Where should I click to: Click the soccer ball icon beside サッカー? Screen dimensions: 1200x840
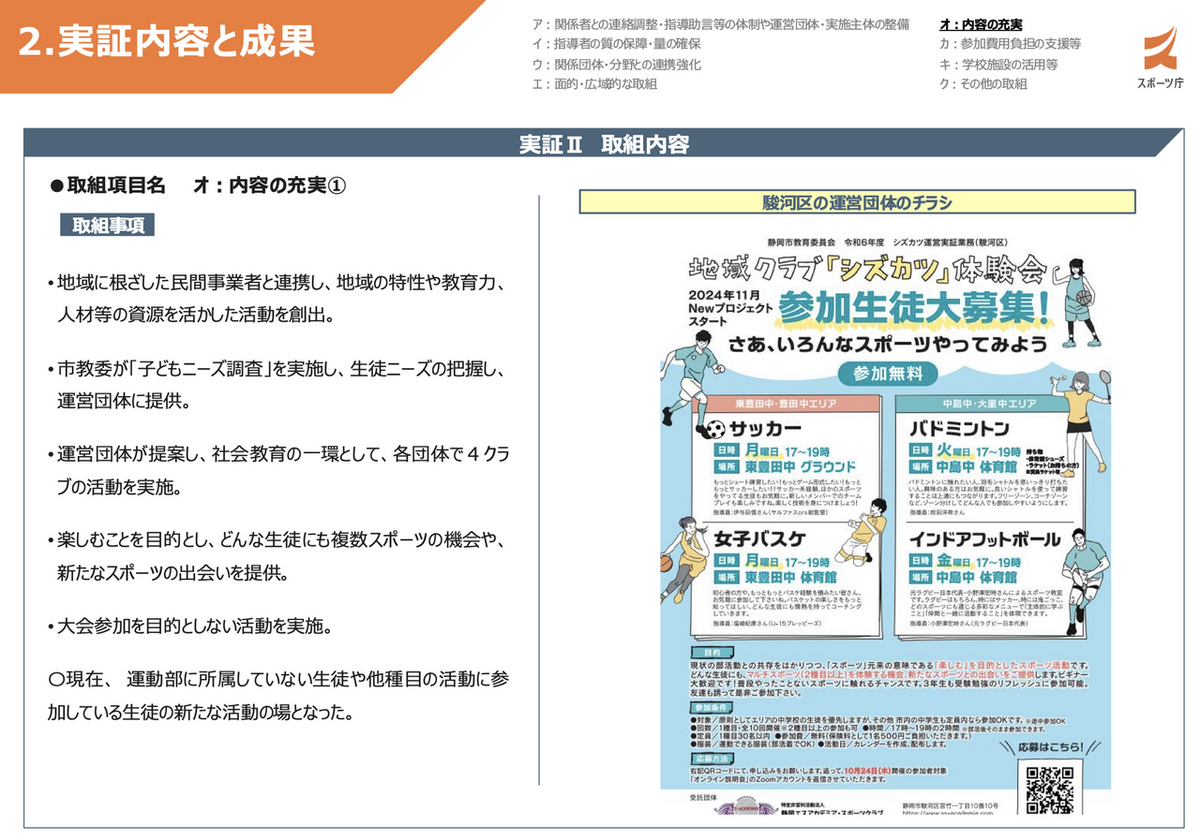[x=715, y=429]
